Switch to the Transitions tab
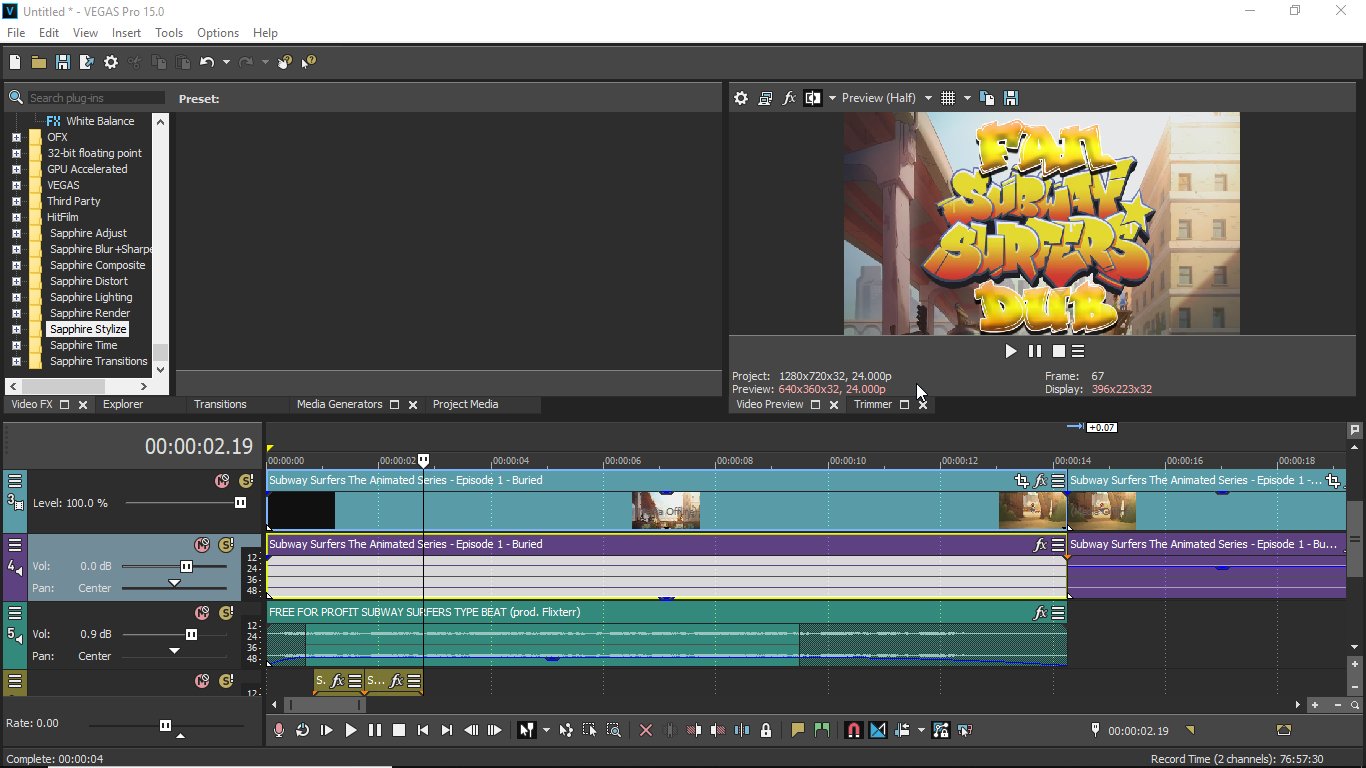 point(220,404)
